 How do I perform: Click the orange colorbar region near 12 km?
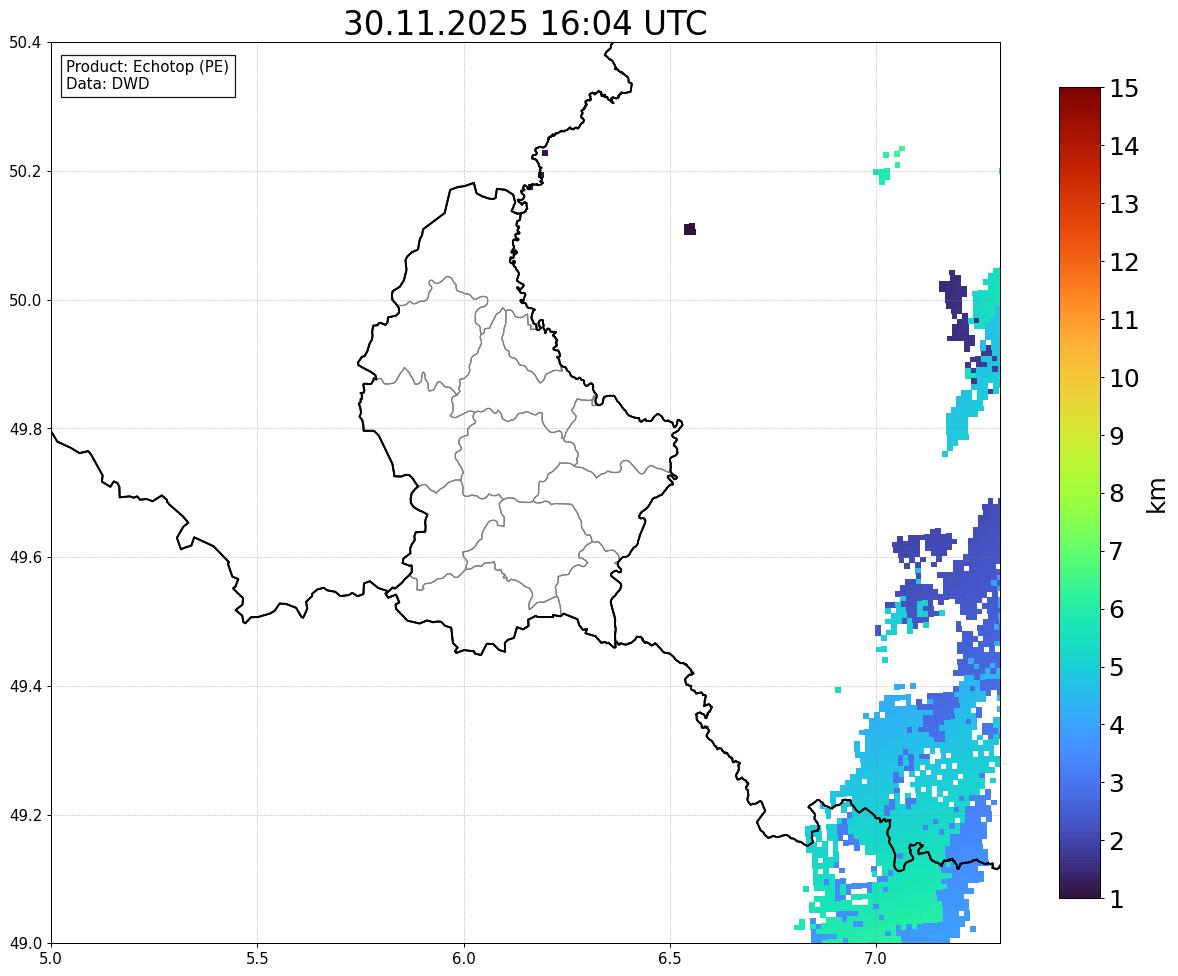[x=1080, y=262]
